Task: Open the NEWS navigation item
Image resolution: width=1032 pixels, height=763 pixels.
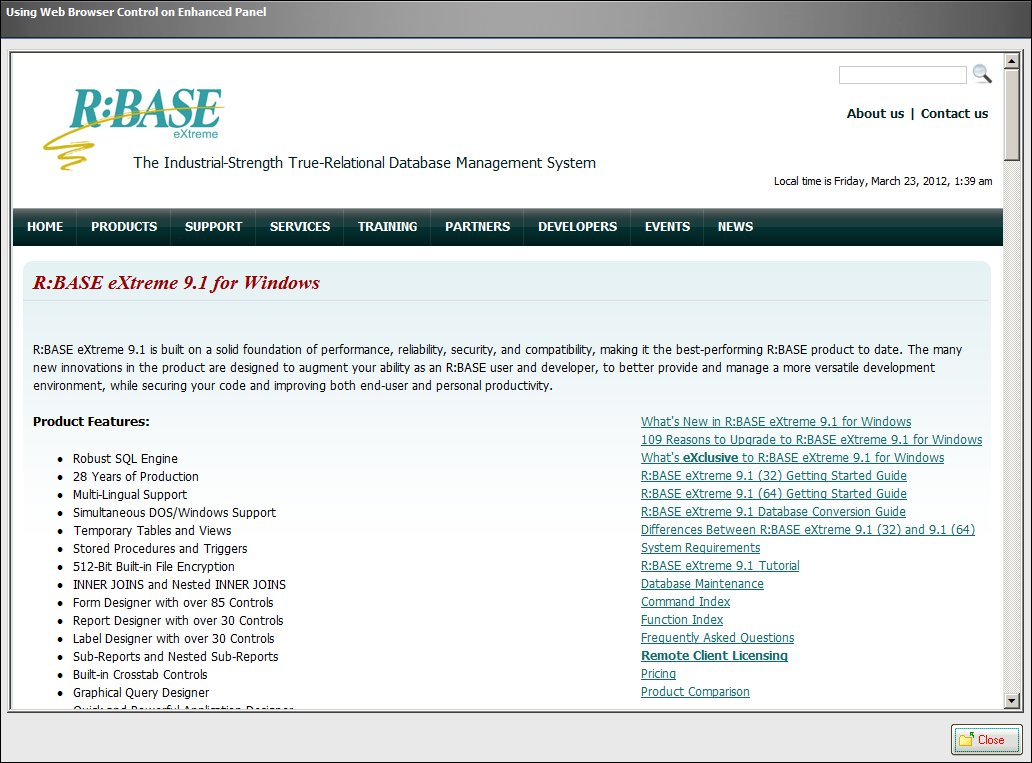Action: click(x=735, y=227)
